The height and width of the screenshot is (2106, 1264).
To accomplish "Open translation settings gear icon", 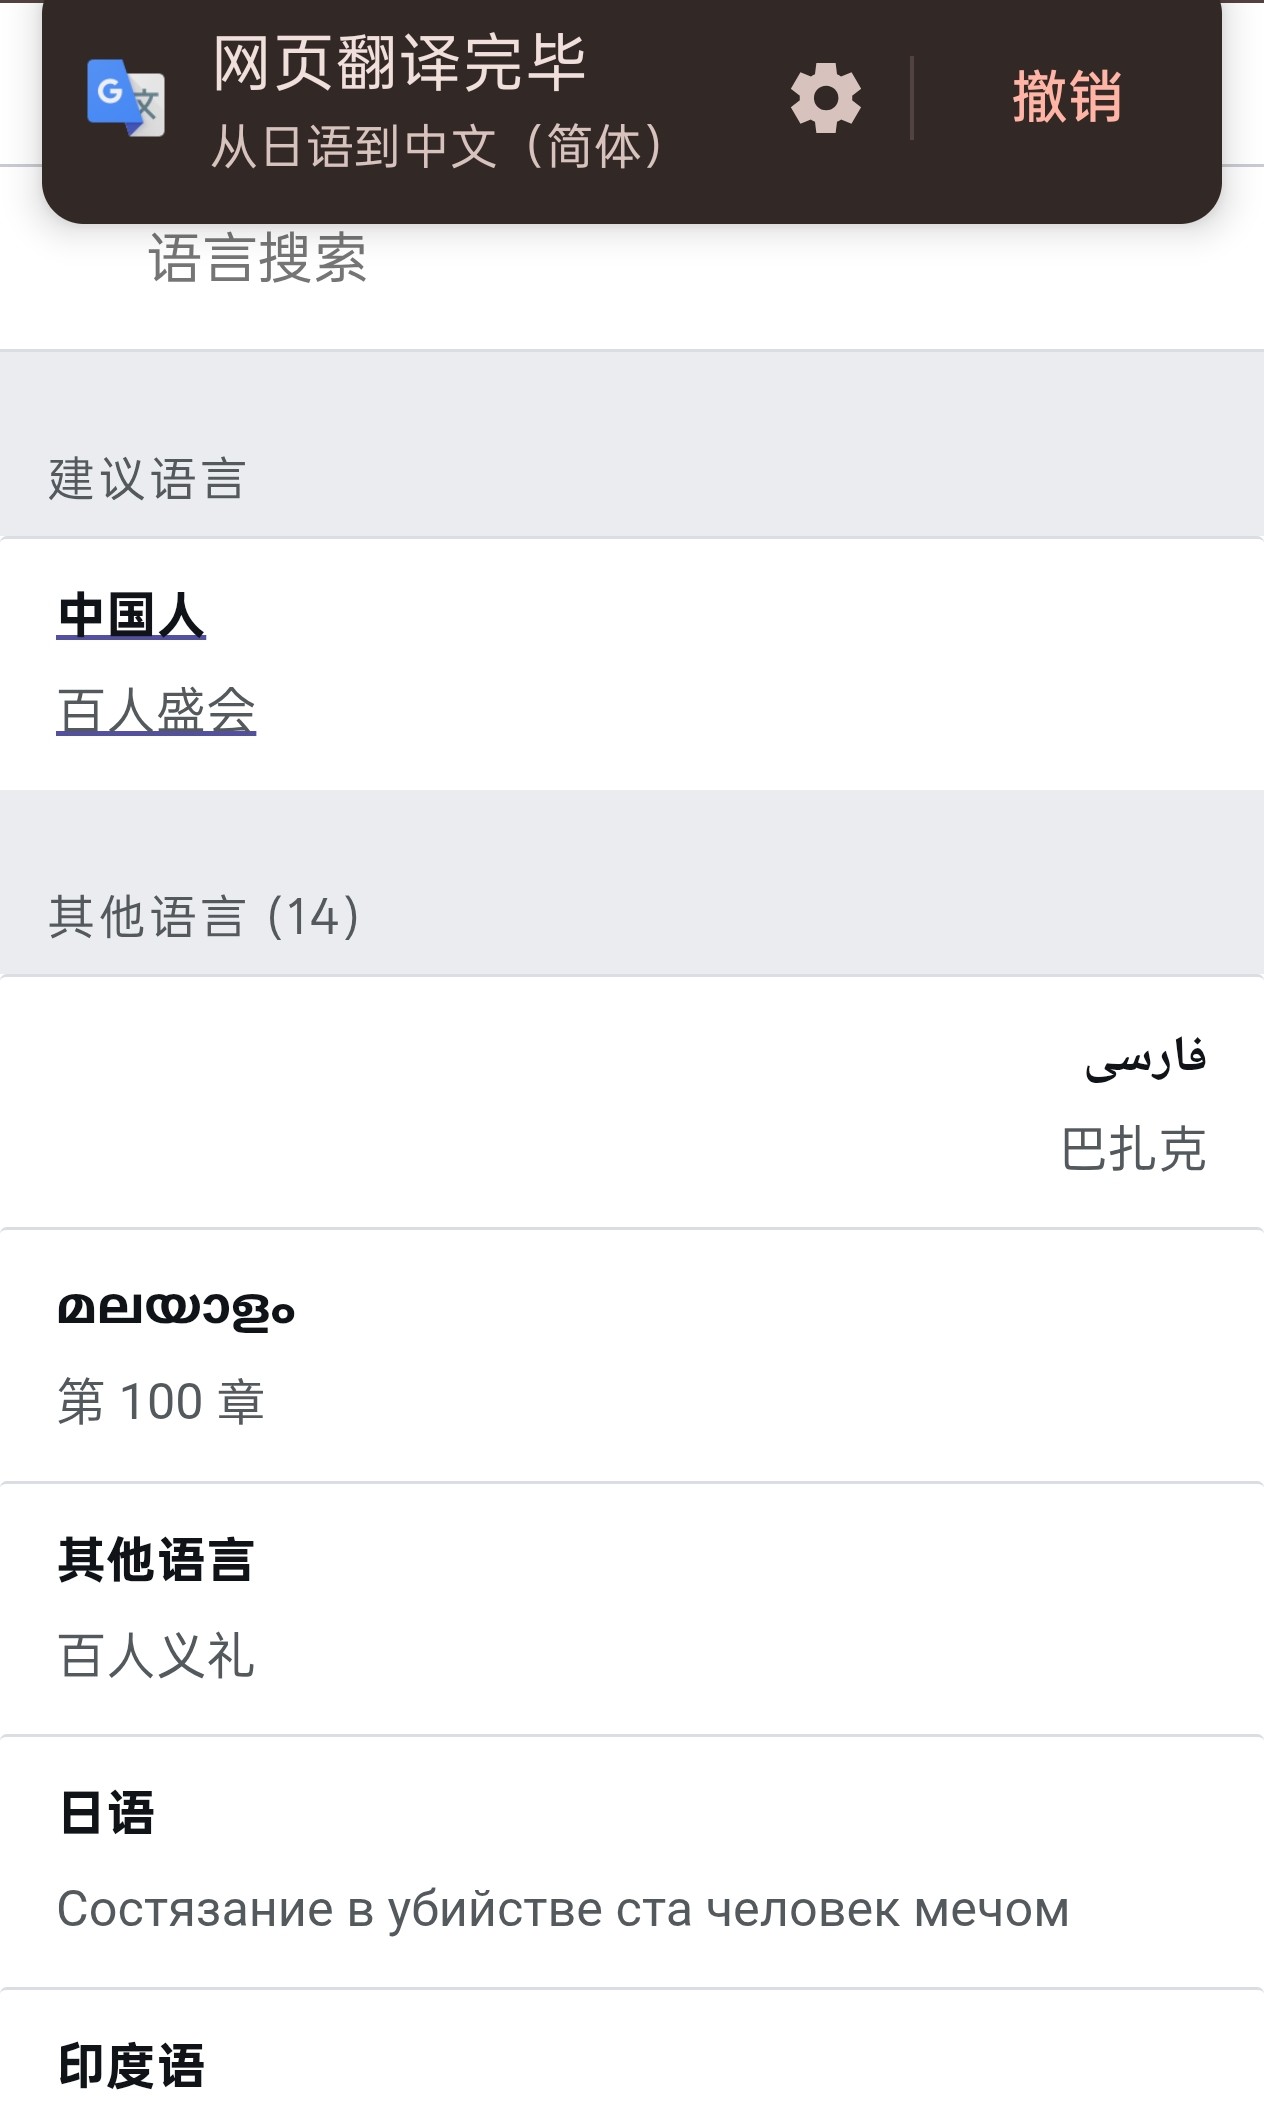I will tap(825, 97).
